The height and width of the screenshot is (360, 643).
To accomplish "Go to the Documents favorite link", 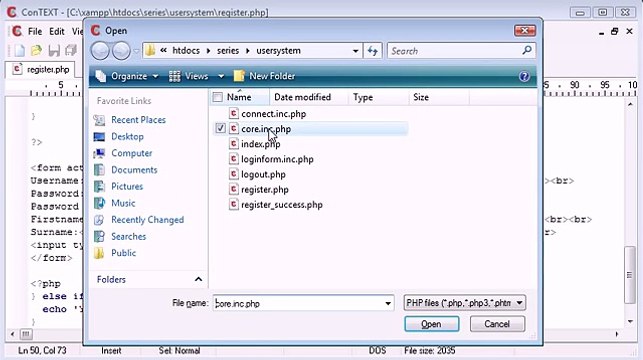I will 134,170.
